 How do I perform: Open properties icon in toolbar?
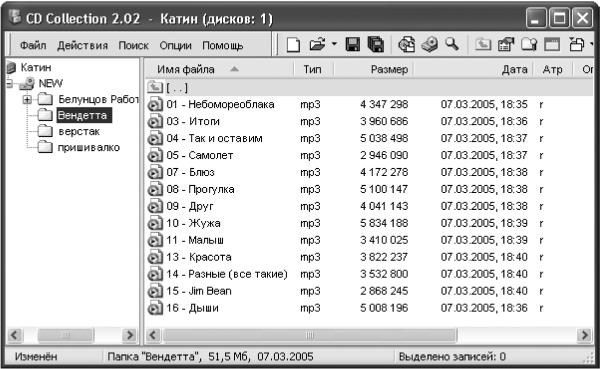tap(506, 45)
